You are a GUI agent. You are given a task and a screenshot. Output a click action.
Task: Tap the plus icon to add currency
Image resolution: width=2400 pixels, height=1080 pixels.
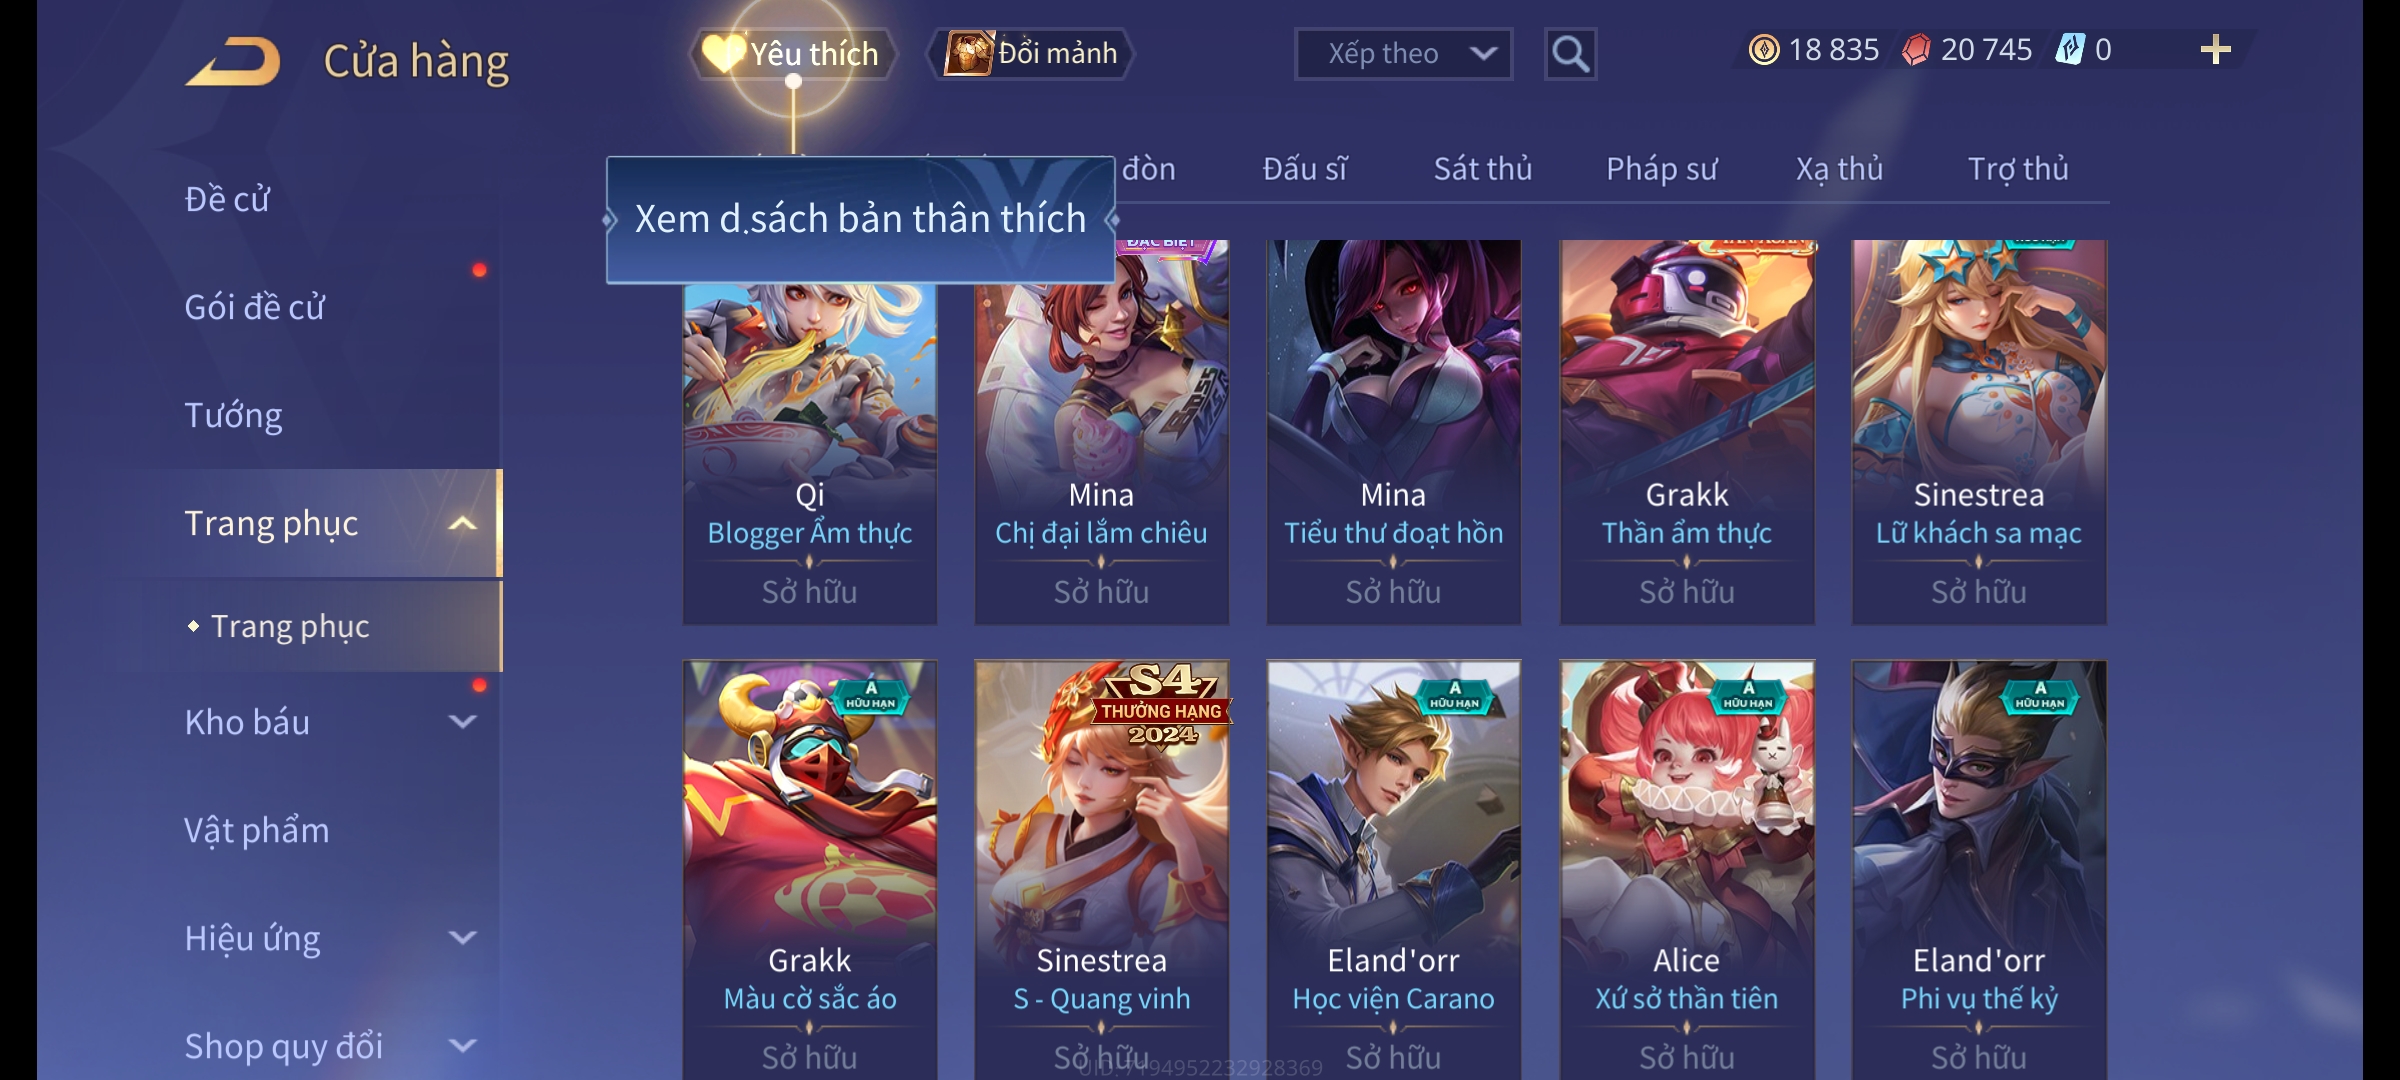point(2216,49)
